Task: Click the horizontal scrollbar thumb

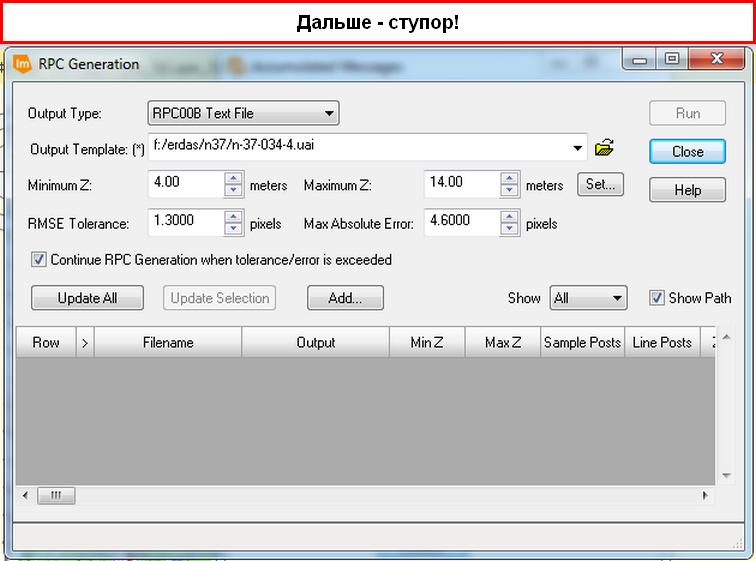Action: (x=56, y=495)
